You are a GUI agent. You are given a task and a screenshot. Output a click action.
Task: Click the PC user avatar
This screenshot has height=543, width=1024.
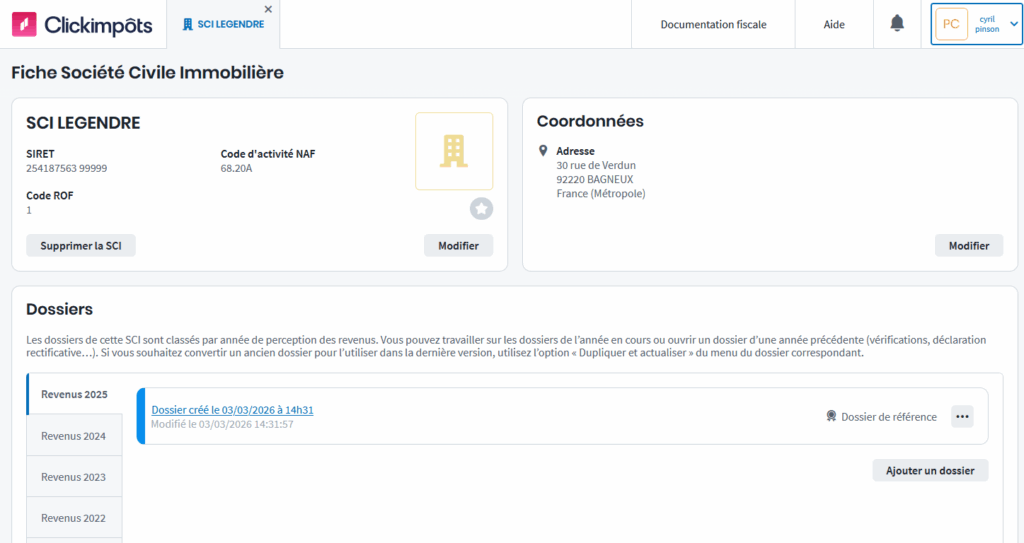pyautogui.click(x=950, y=24)
